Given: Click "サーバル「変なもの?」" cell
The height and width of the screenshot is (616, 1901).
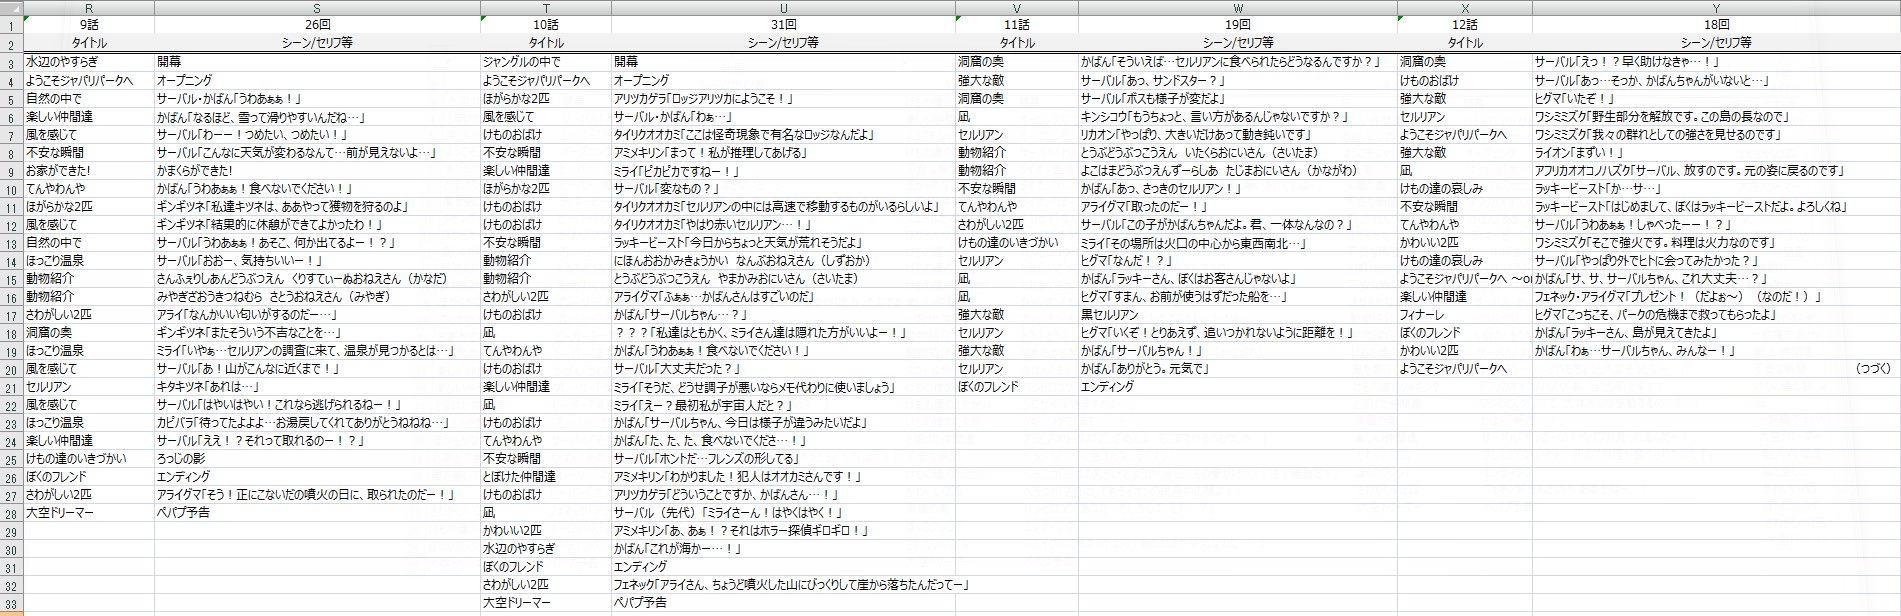Looking at the screenshot, I should point(783,189).
